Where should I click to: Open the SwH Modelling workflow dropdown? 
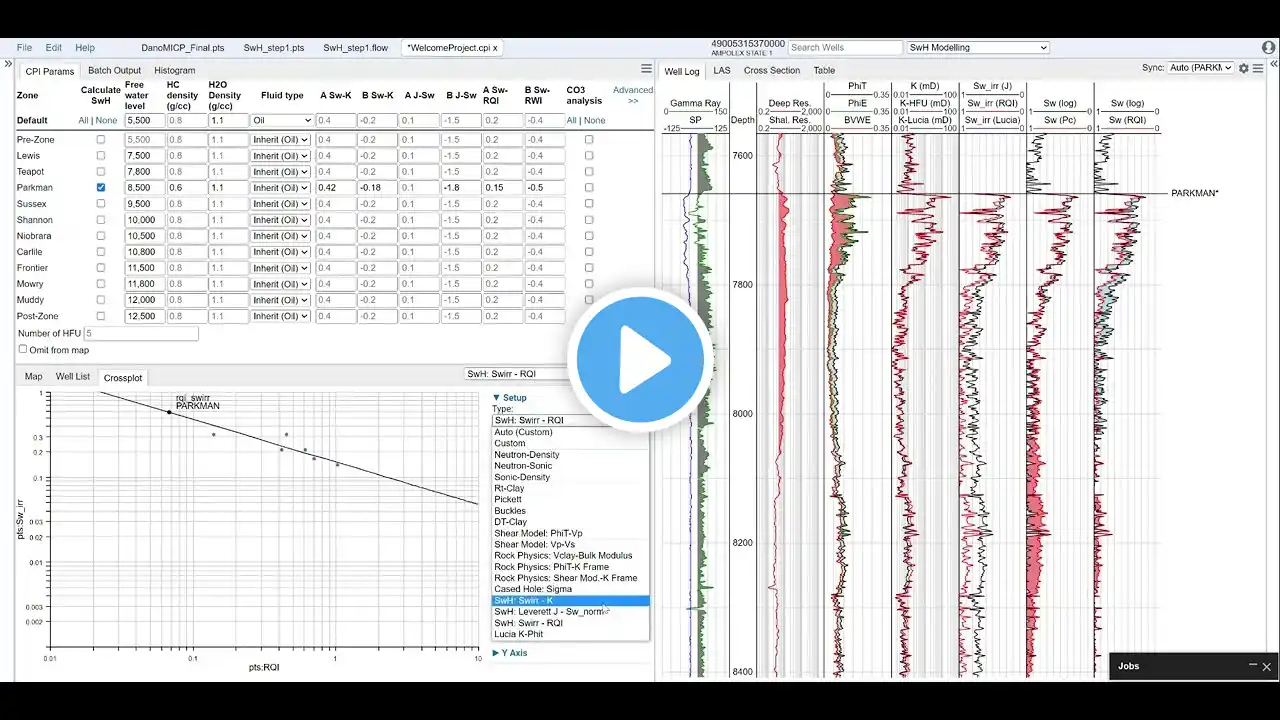pyautogui.click(x=978, y=47)
